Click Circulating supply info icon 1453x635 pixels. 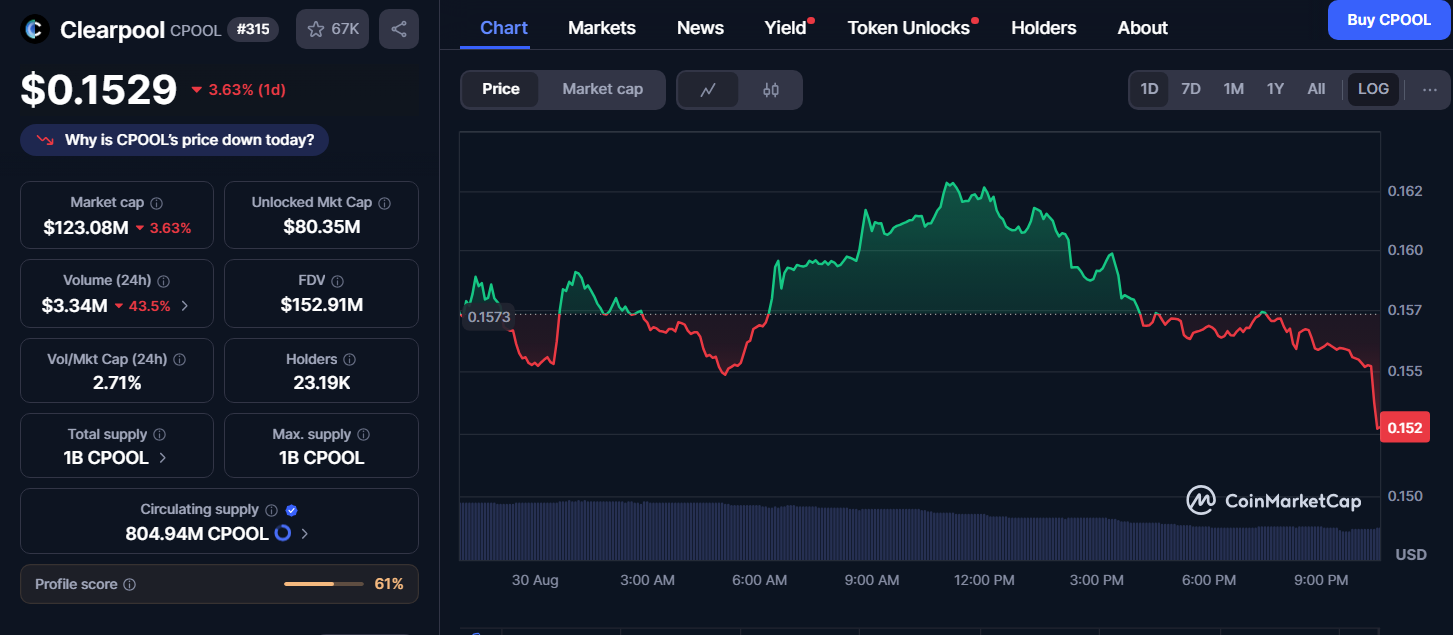[x=272, y=510]
